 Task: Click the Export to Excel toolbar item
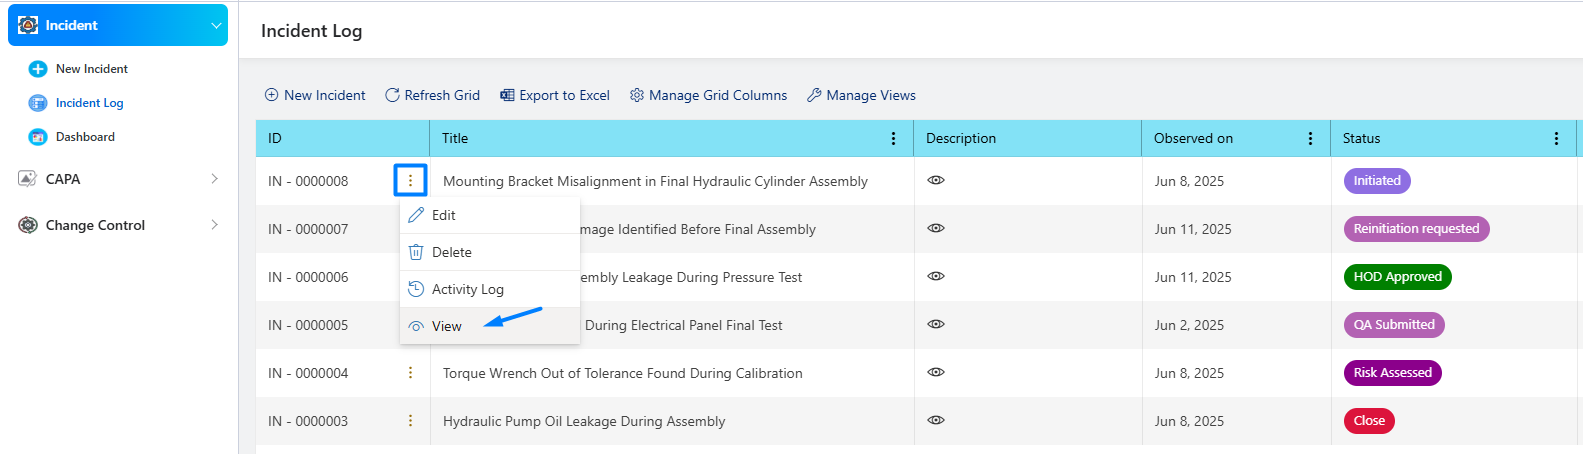coord(555,95)
